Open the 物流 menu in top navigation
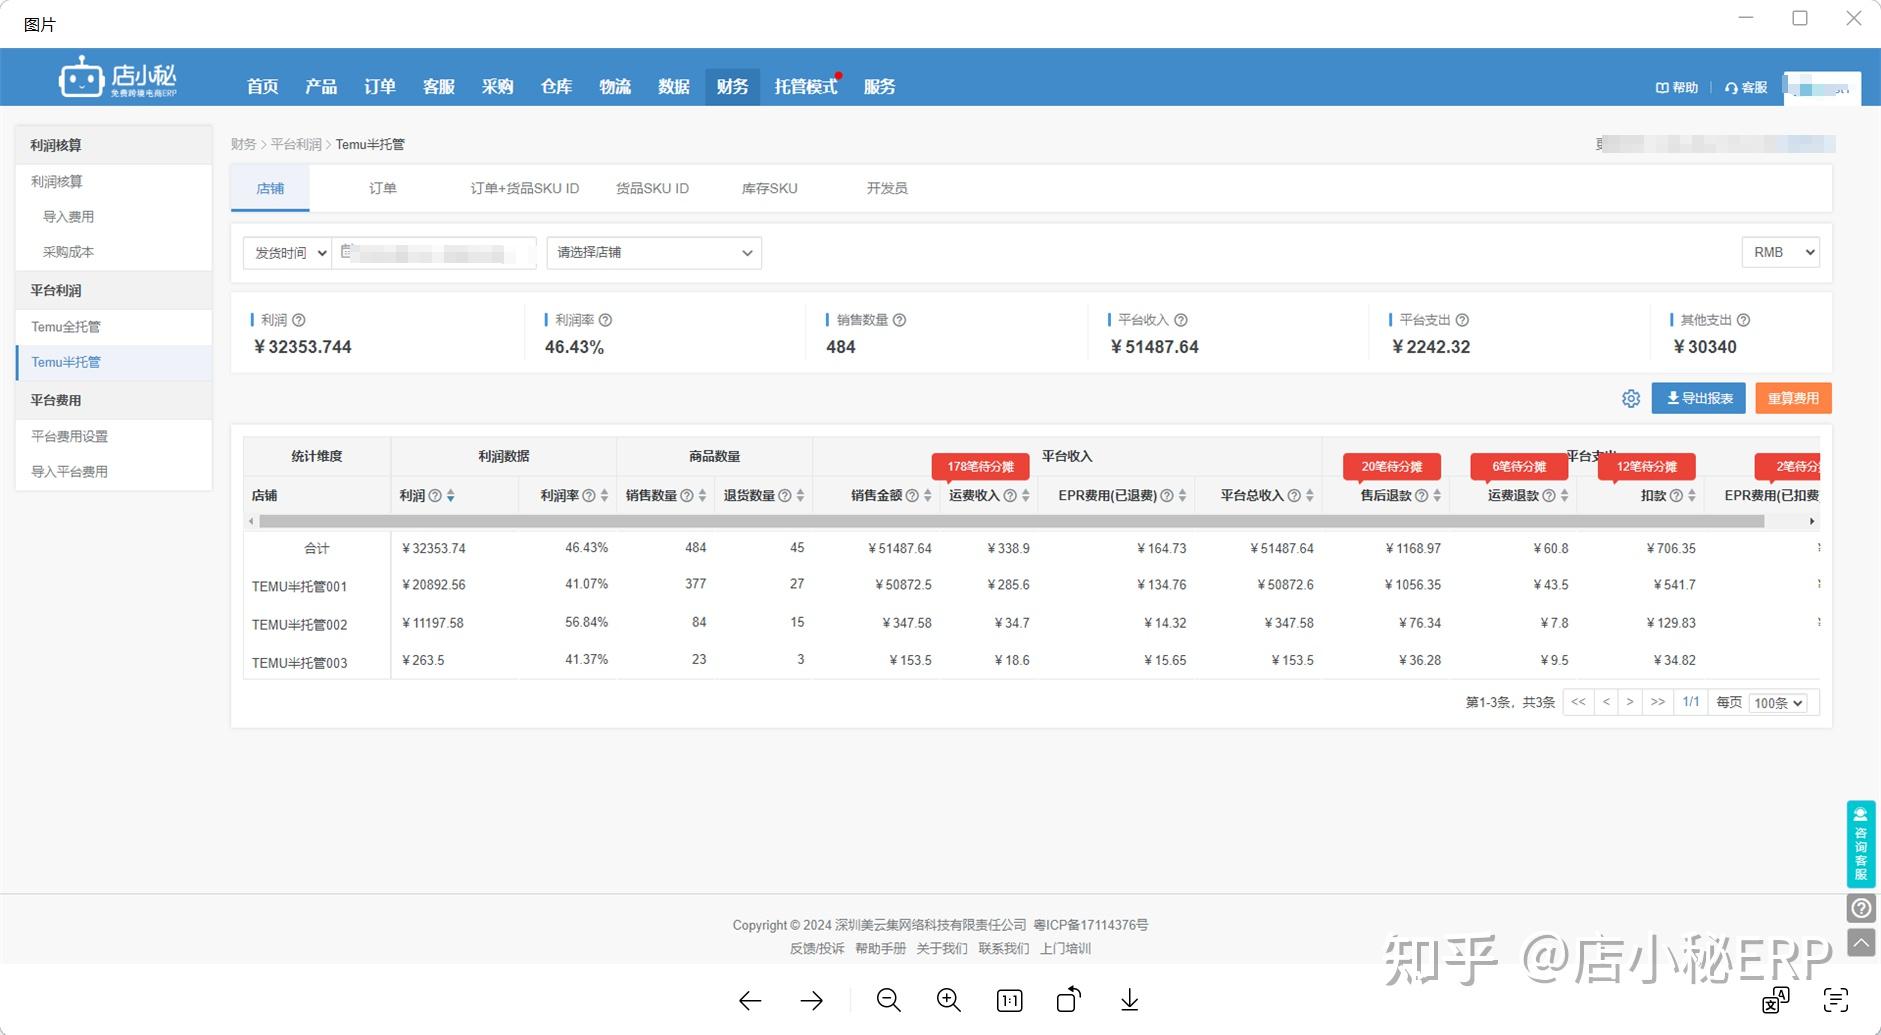Image resolution: width=1881 pixels, height=1035 pixels. point(614,87)
